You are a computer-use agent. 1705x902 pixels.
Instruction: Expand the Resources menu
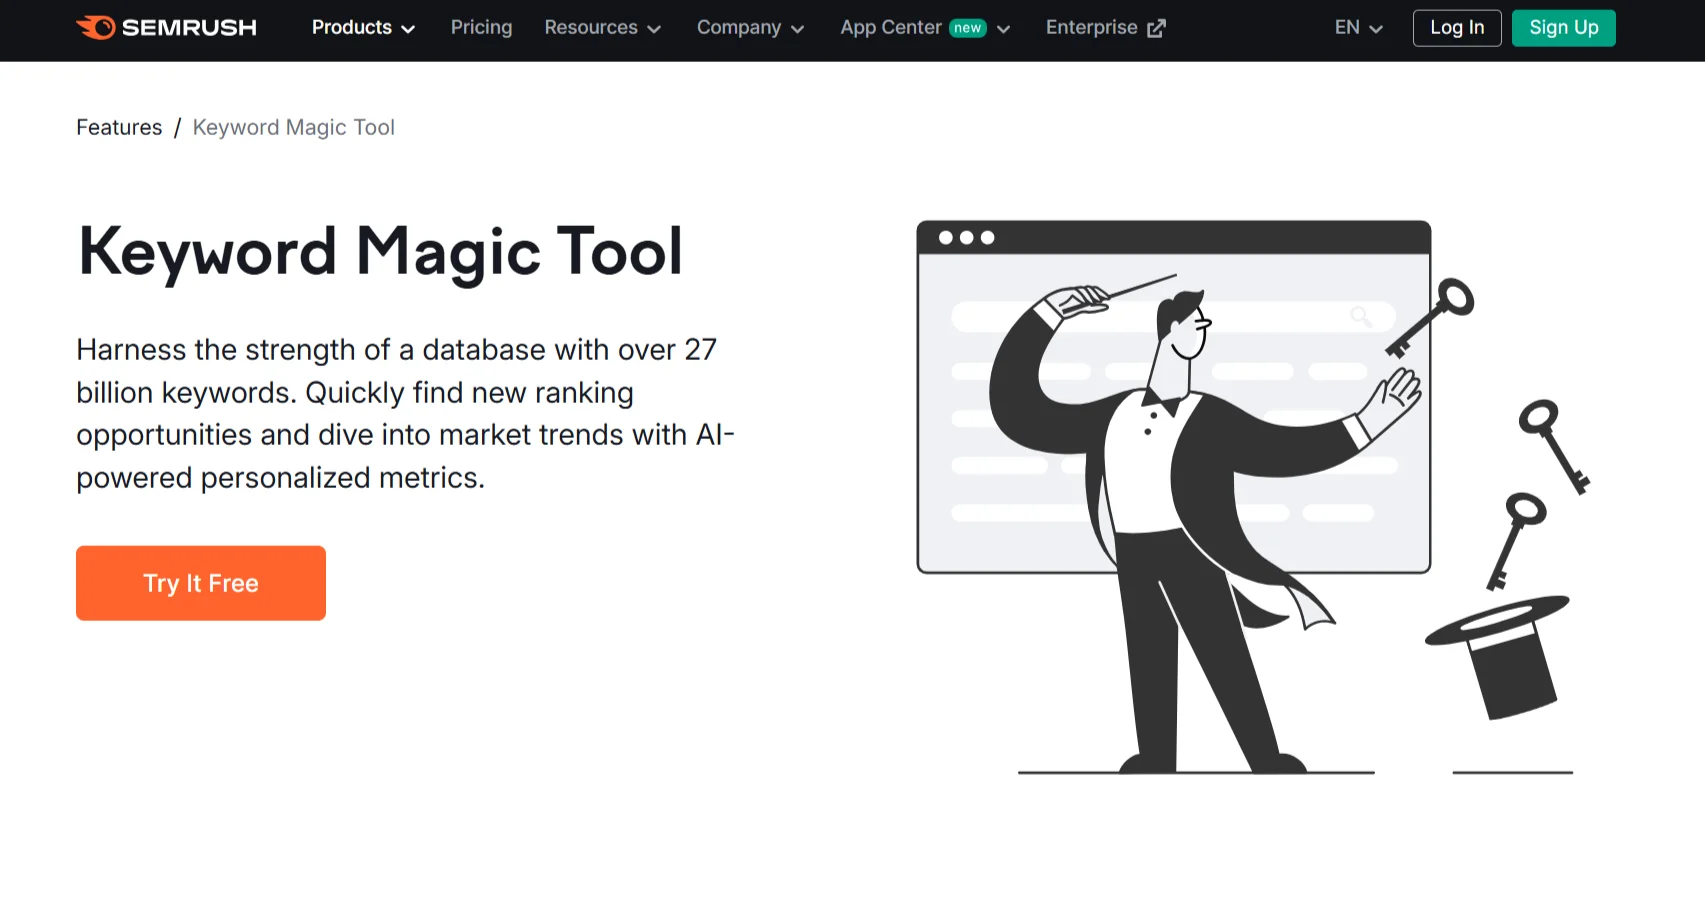602,27
